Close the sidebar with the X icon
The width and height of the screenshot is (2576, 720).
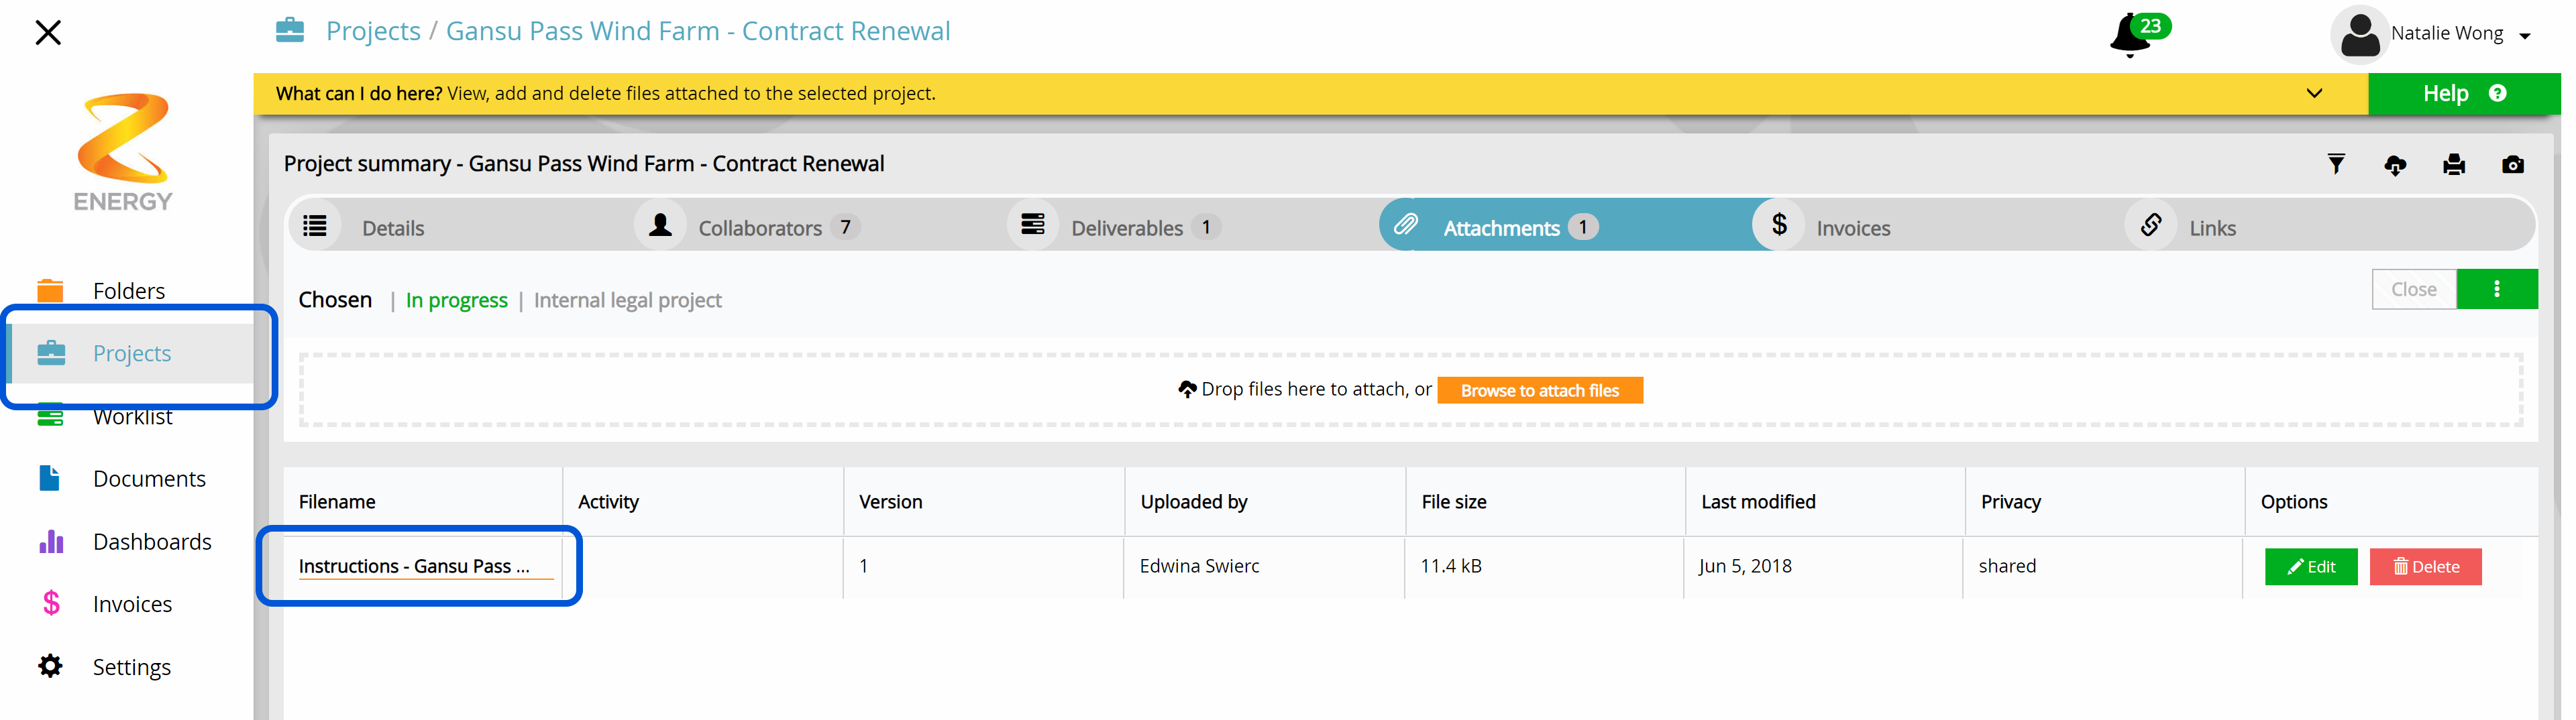click(x=47, y=33)
